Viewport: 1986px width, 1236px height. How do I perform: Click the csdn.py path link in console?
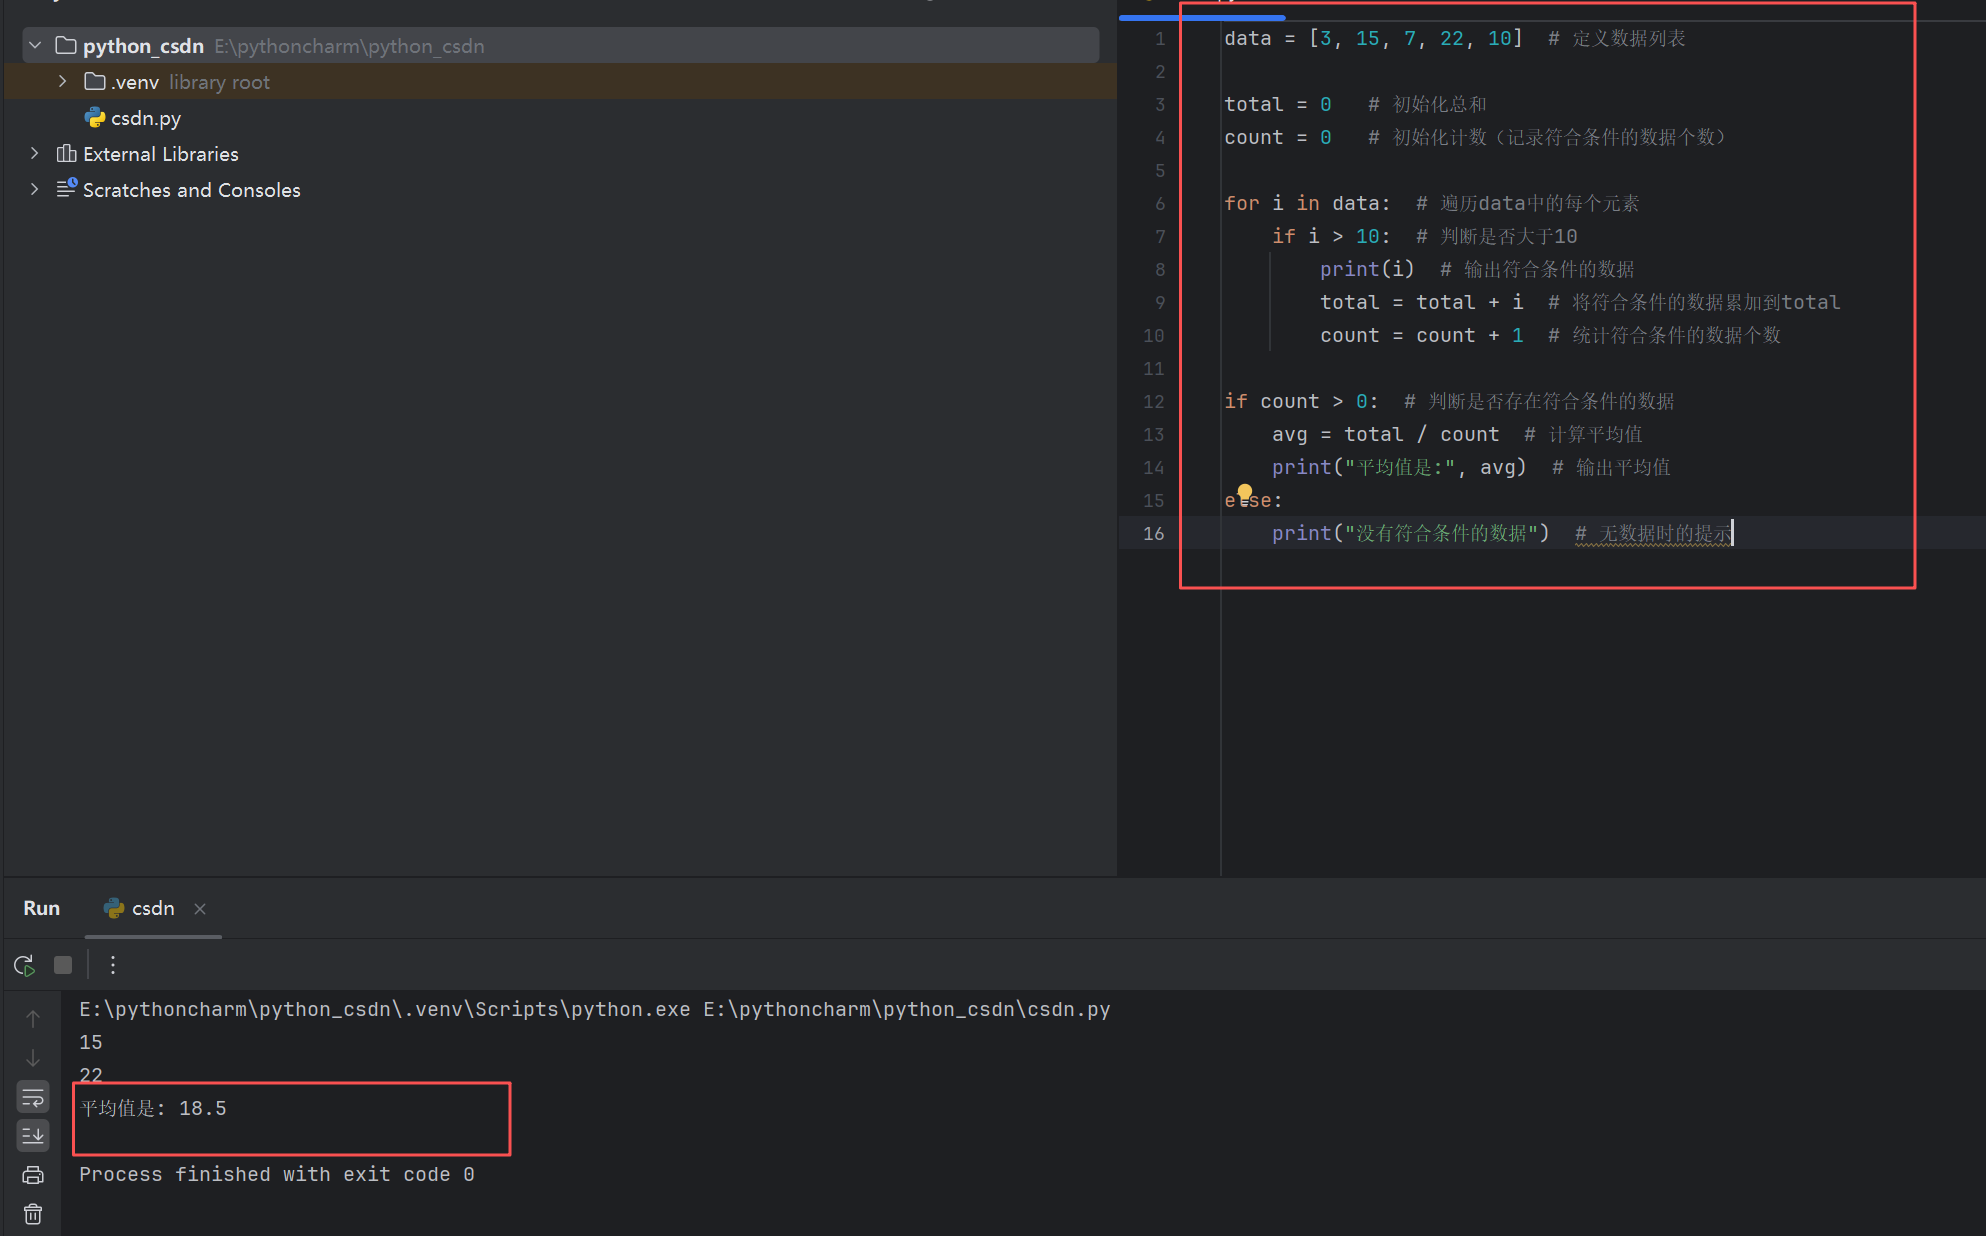pyautogui.click(x=906, y=1010)
